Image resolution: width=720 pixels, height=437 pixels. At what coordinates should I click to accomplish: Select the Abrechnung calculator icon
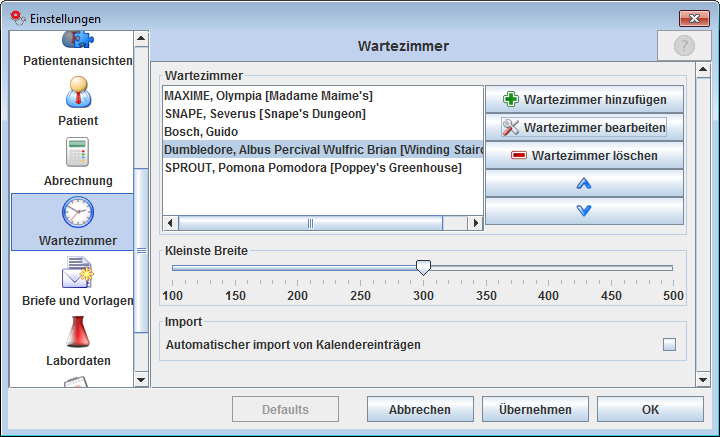pyautogui.click(x=78, y=152)
